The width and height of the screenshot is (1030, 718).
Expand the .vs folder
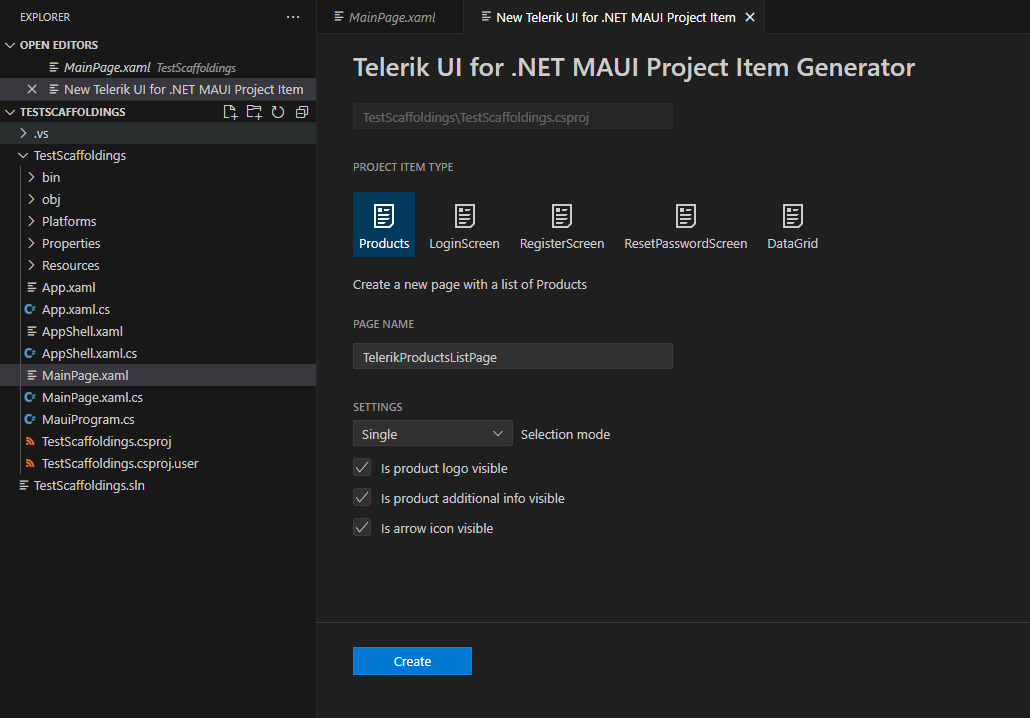pyautogui.click(x=158, y=133)
